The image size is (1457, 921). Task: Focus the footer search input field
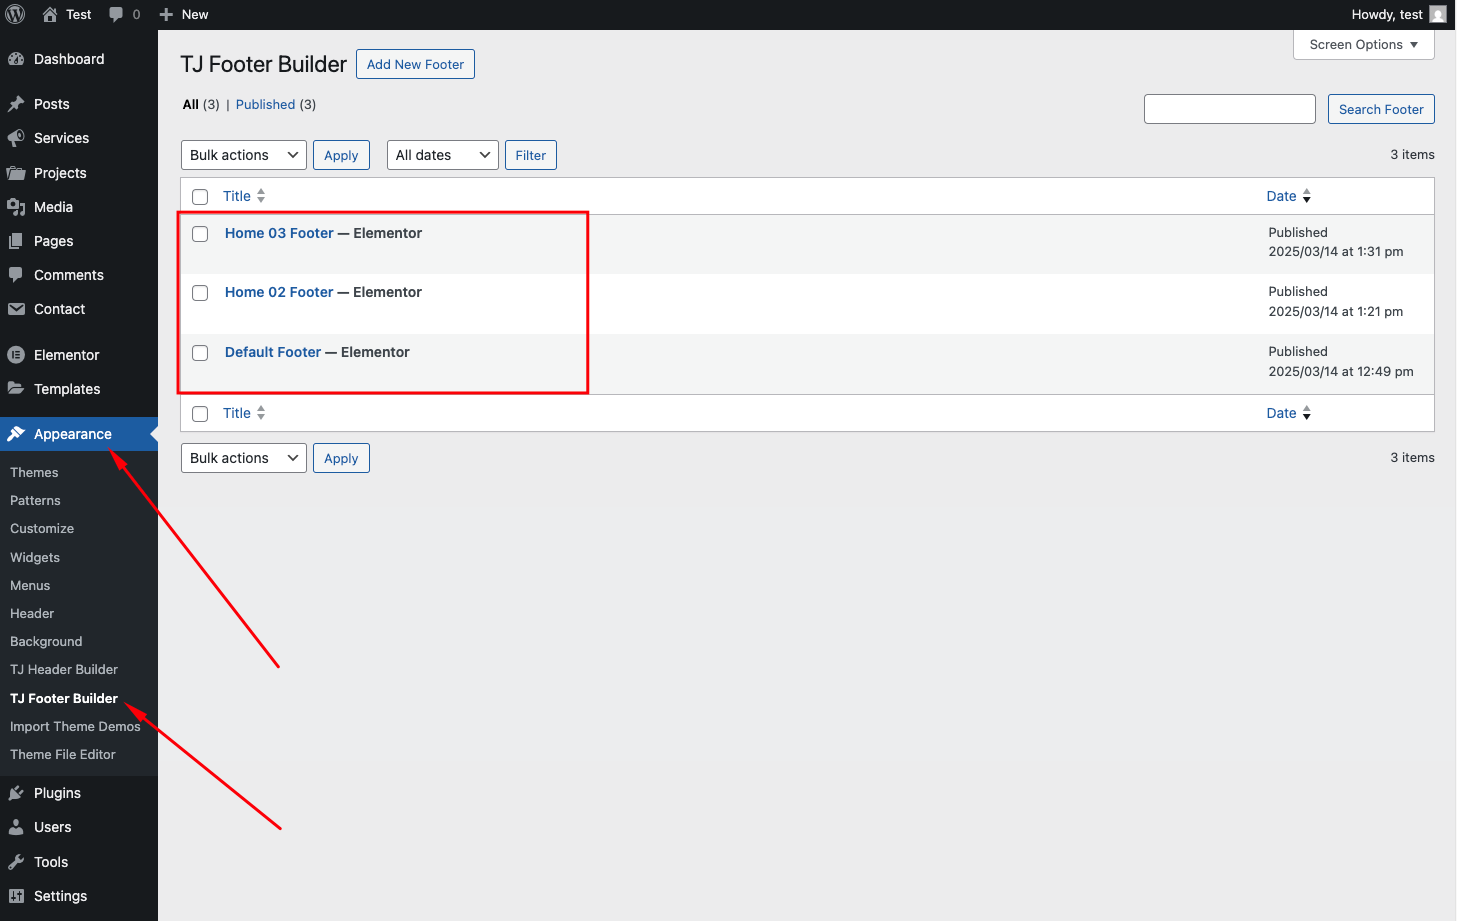(1230, 109)
